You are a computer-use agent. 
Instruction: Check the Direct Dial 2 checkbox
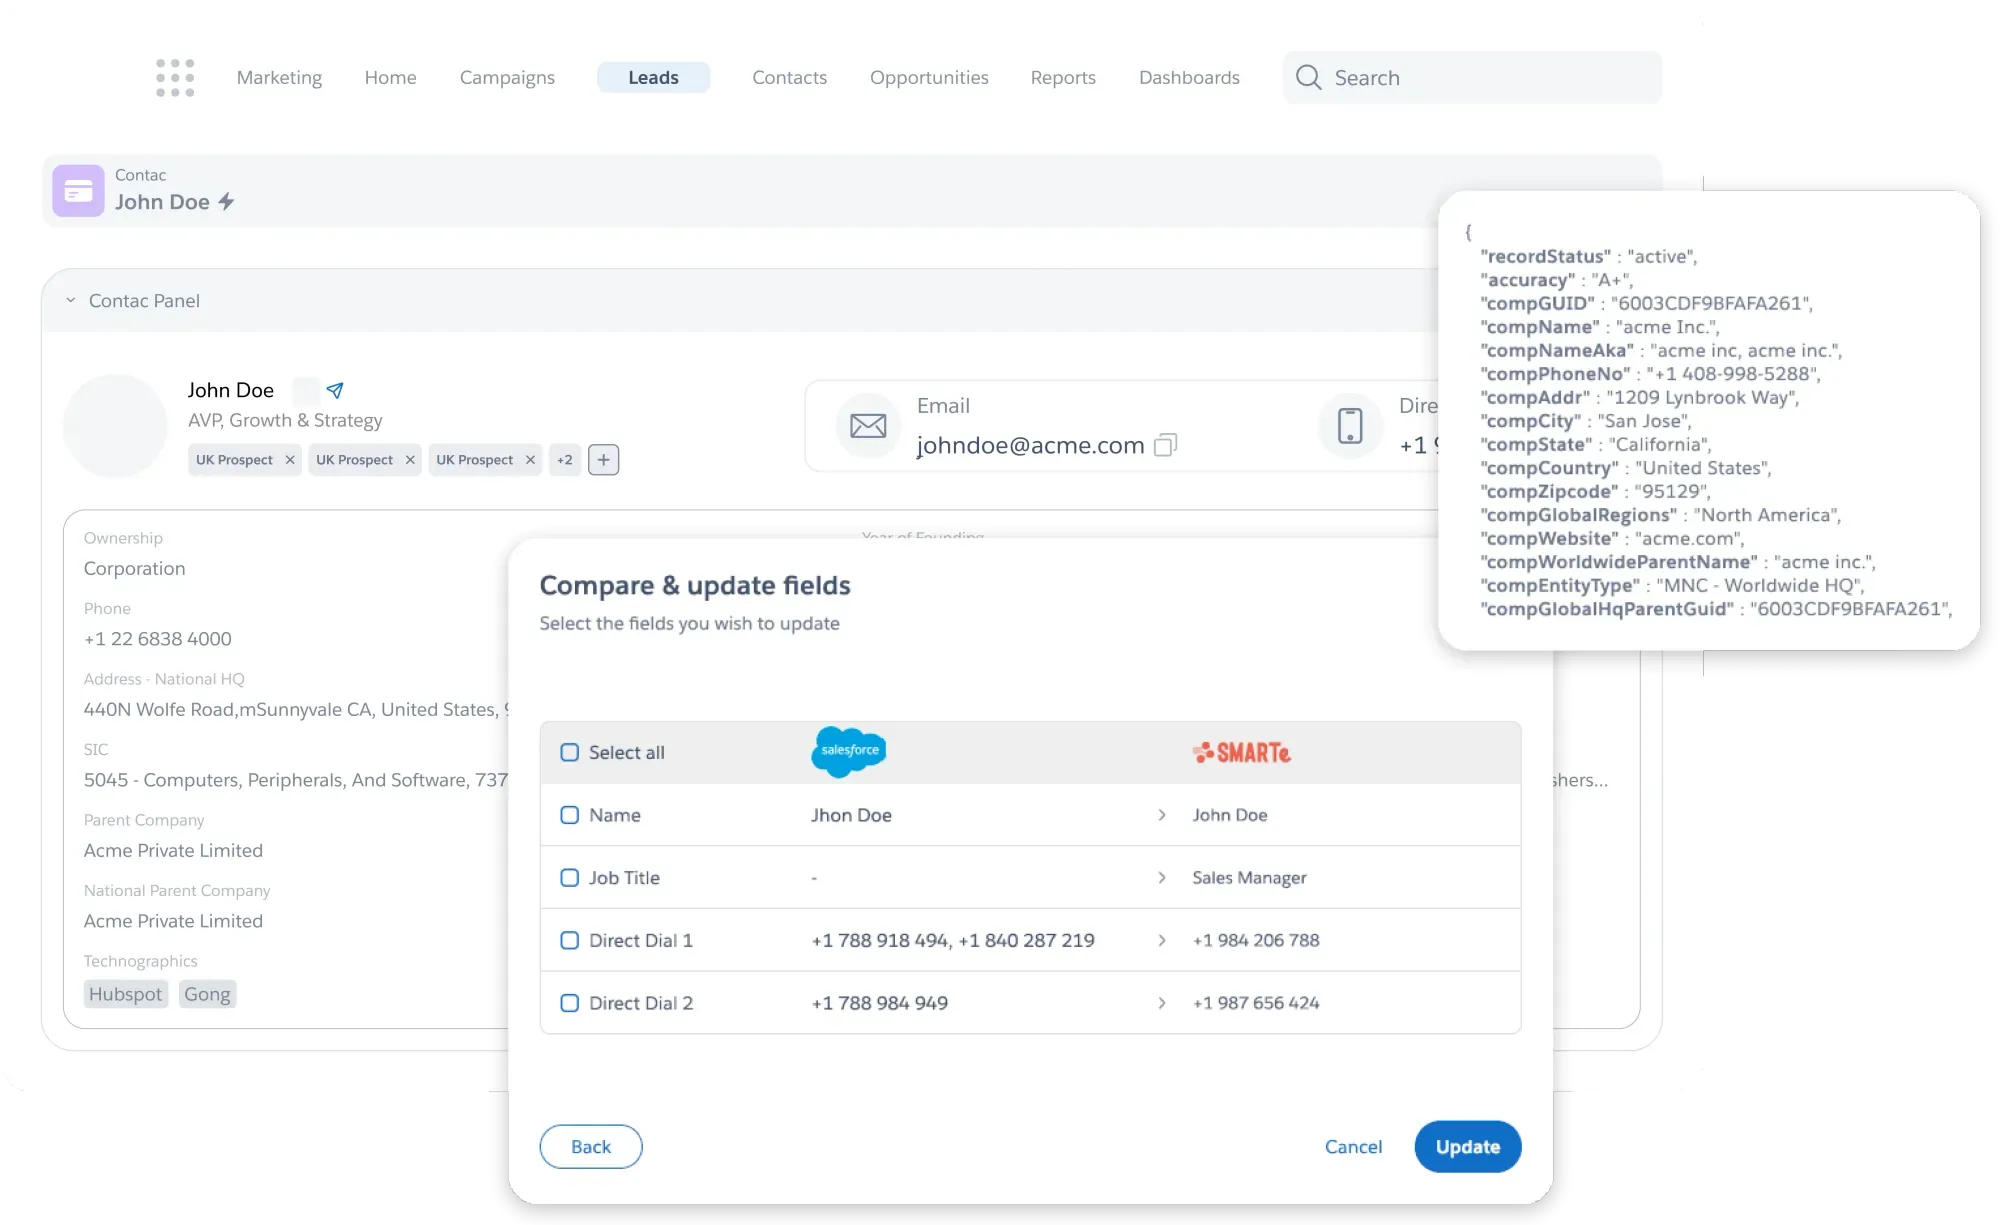point(569,1003)
